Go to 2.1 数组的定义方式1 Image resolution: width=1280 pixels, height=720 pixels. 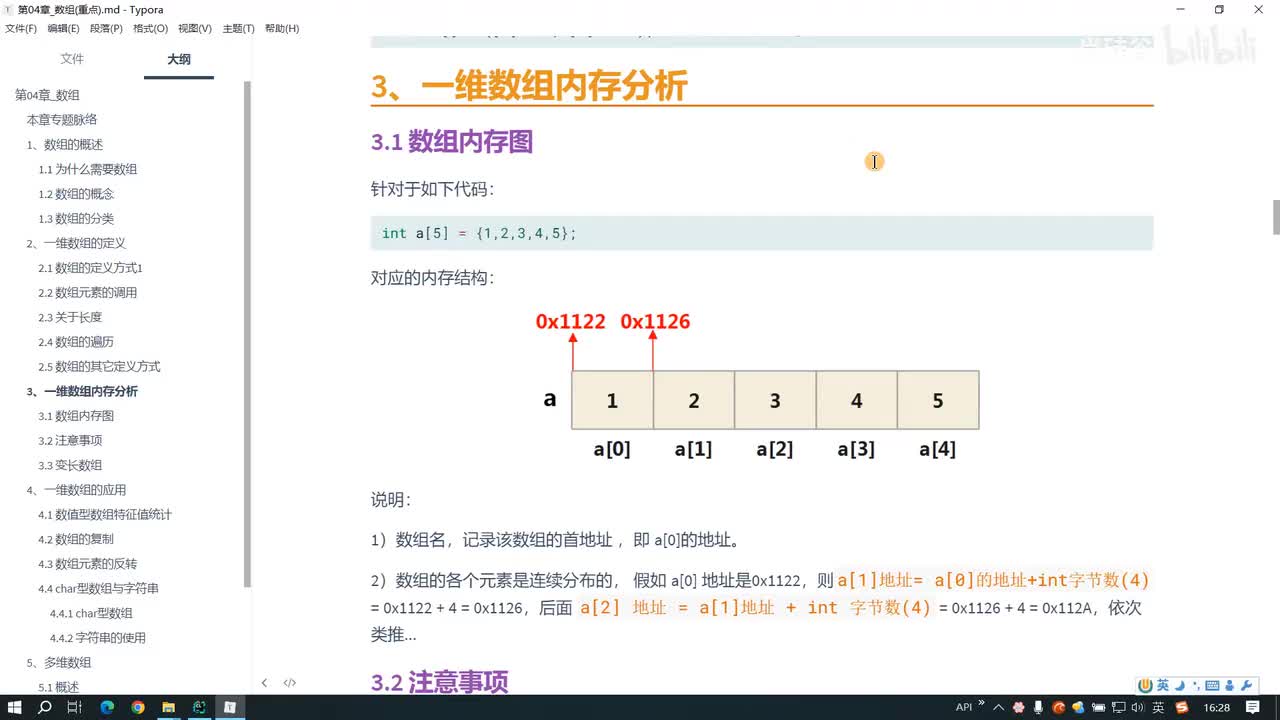[91, 268]
